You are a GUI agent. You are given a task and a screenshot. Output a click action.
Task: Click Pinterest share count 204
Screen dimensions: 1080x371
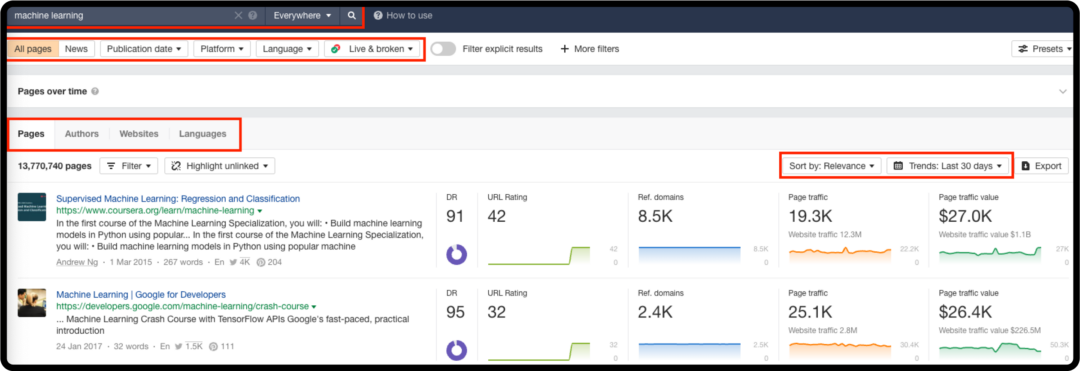(x=269, y=262)
